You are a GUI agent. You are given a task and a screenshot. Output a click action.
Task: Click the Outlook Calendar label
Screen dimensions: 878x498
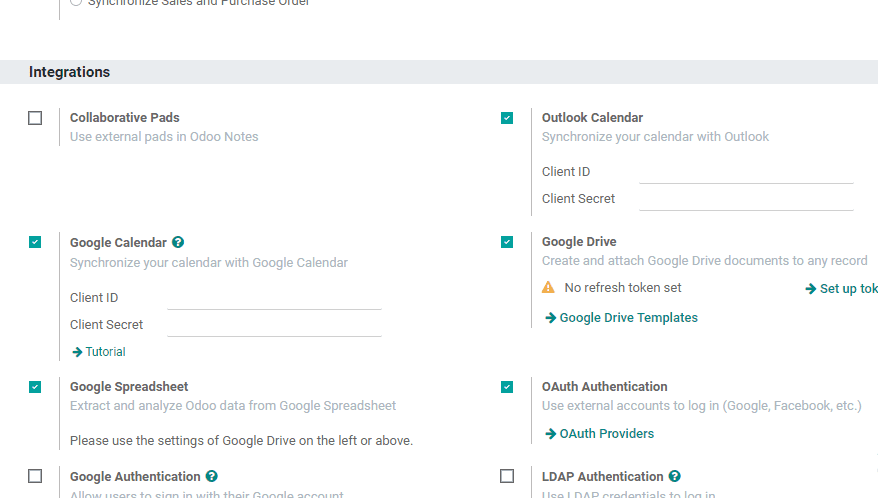[x=592, y=118]
